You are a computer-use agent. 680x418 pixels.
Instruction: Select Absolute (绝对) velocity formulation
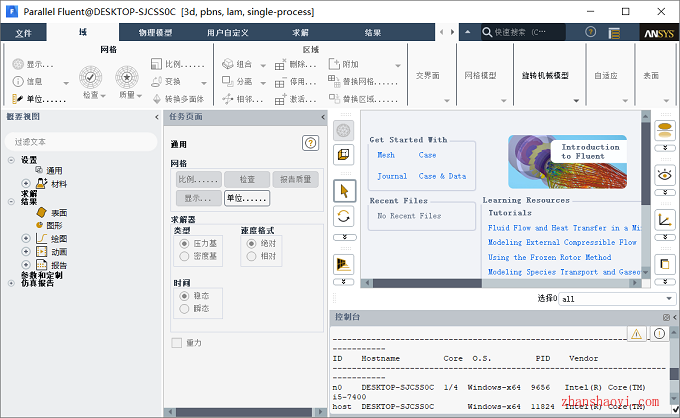(x=252, y=244)
